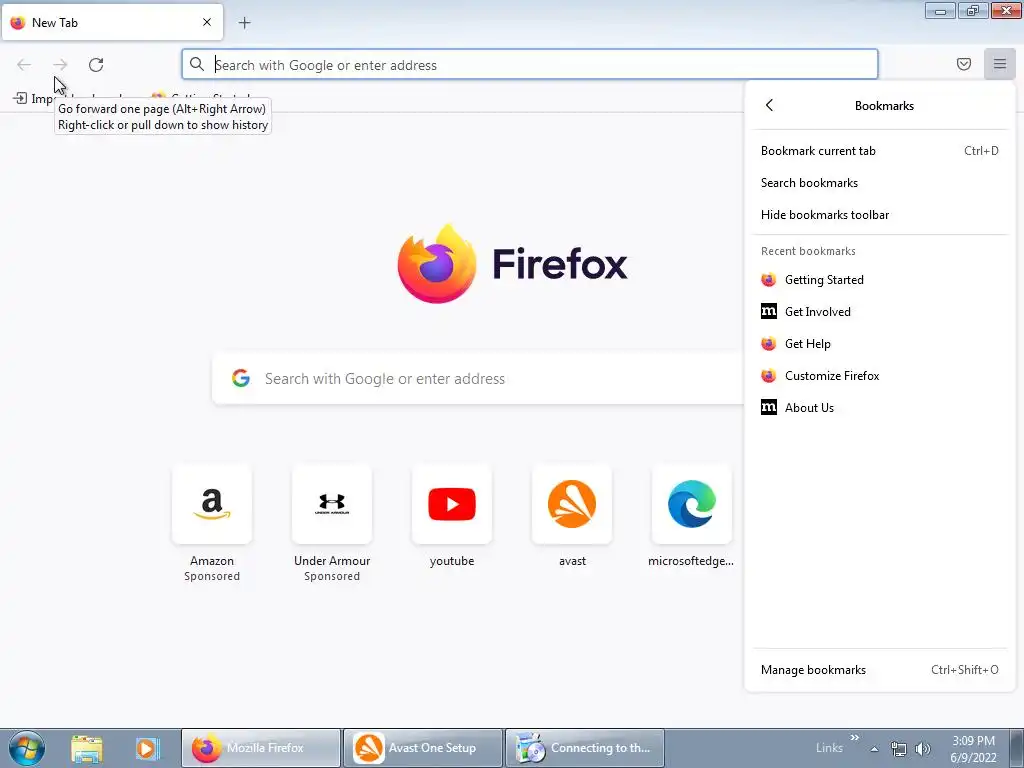Click the back arrow in Bookmarks panel
The width and height of the screenshot is (1024, 768).
click(x=769, y=105)
